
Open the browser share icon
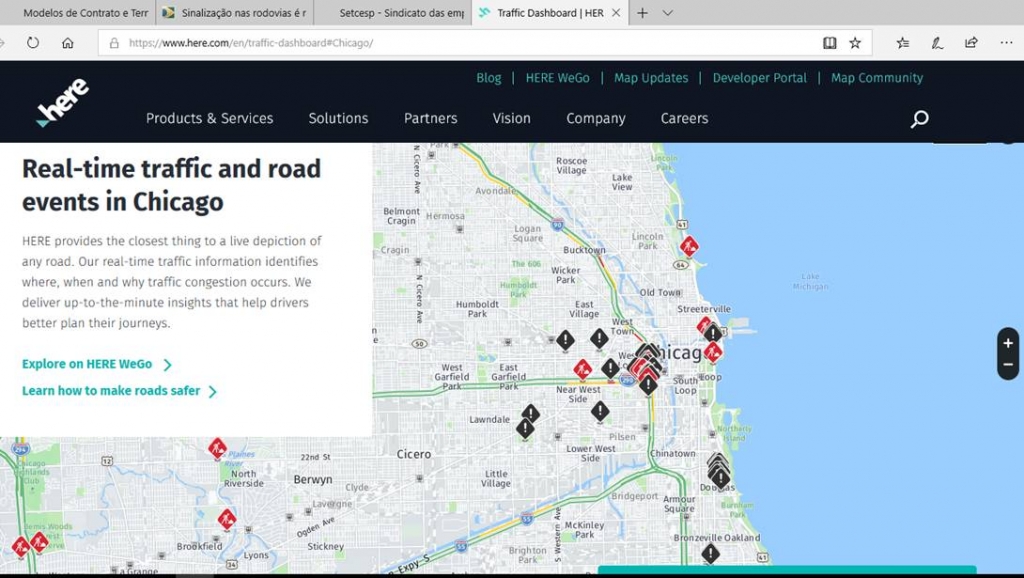click(x=971, y=43)
